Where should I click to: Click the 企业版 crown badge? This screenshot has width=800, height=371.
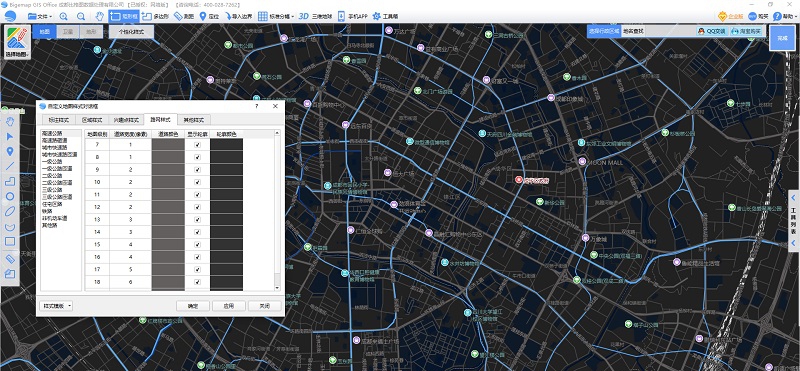(x=731, y=16)
